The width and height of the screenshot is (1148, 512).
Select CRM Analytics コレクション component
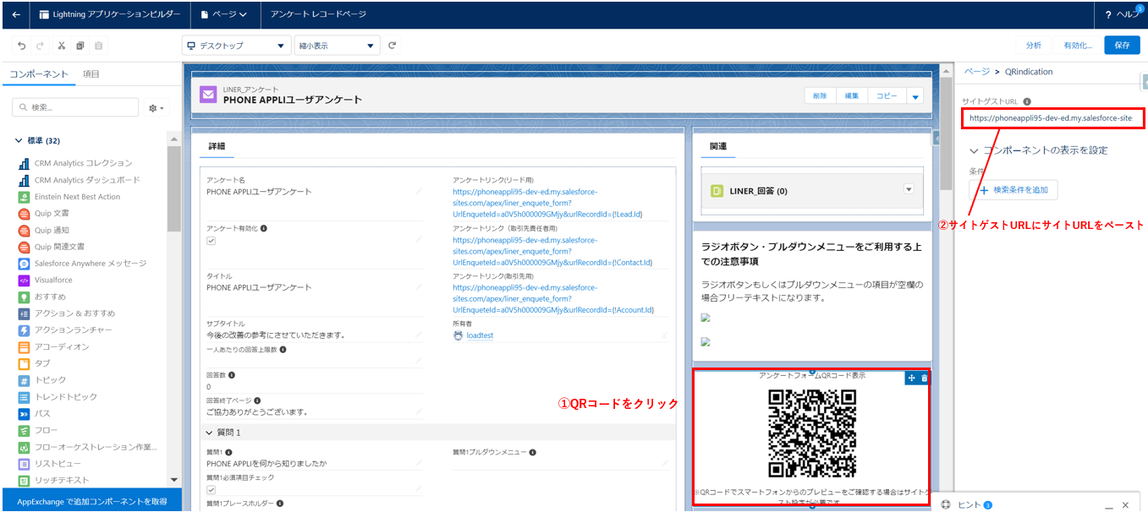point(83,163)
